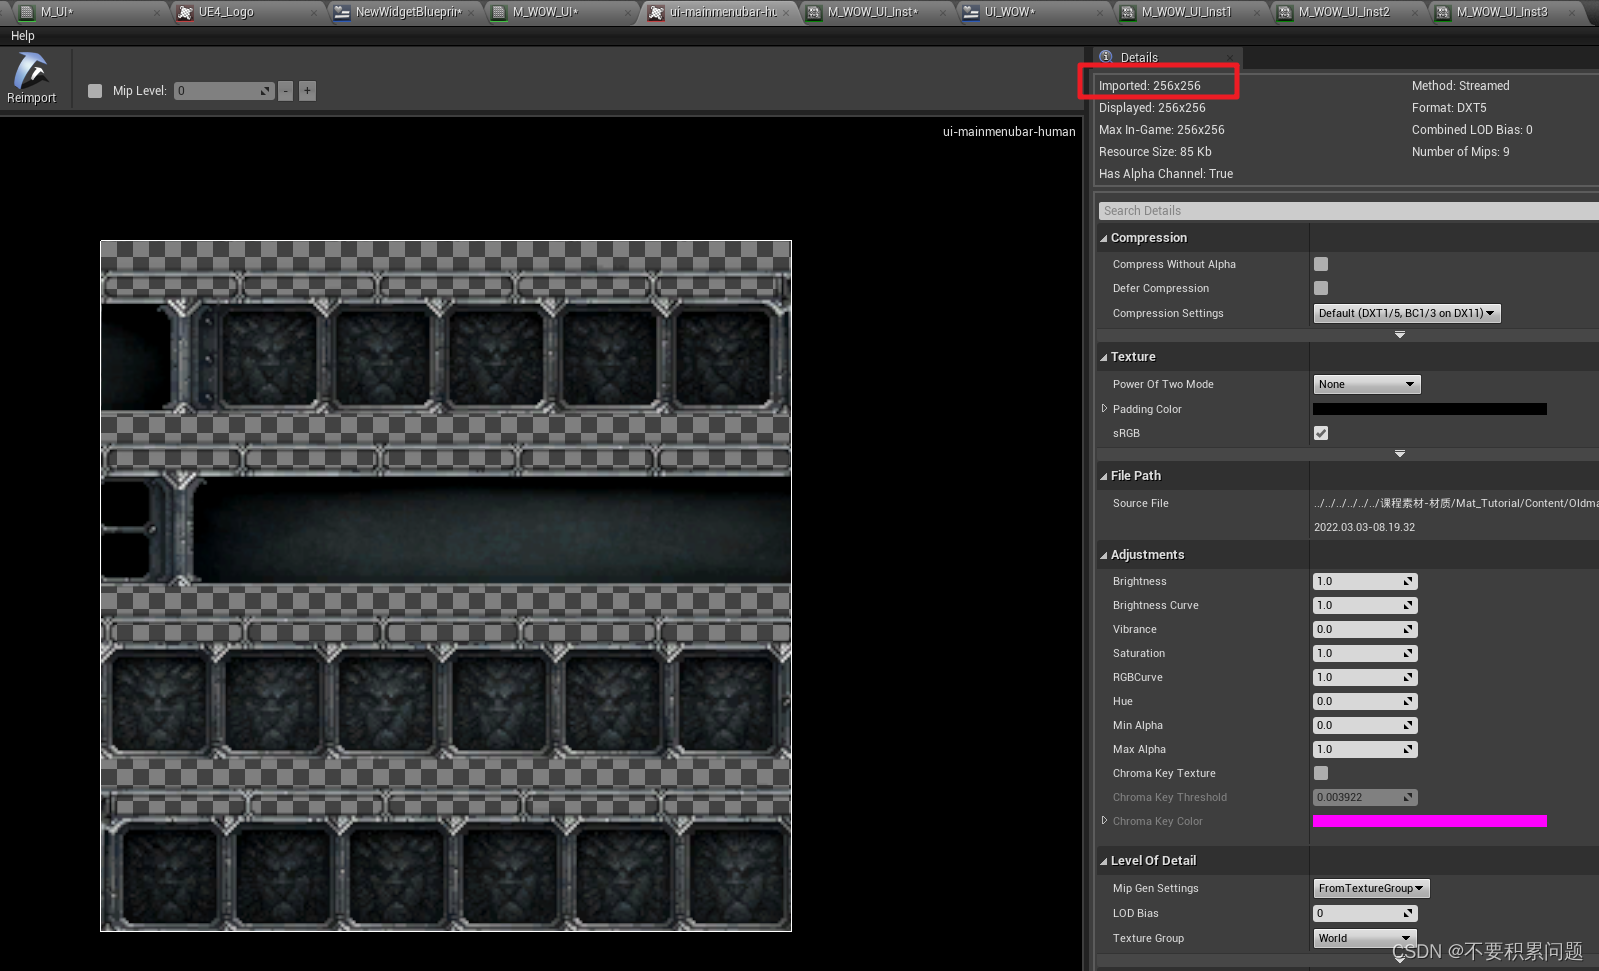
Task: Click the Saturation value field
Action: click(1365, 653)
